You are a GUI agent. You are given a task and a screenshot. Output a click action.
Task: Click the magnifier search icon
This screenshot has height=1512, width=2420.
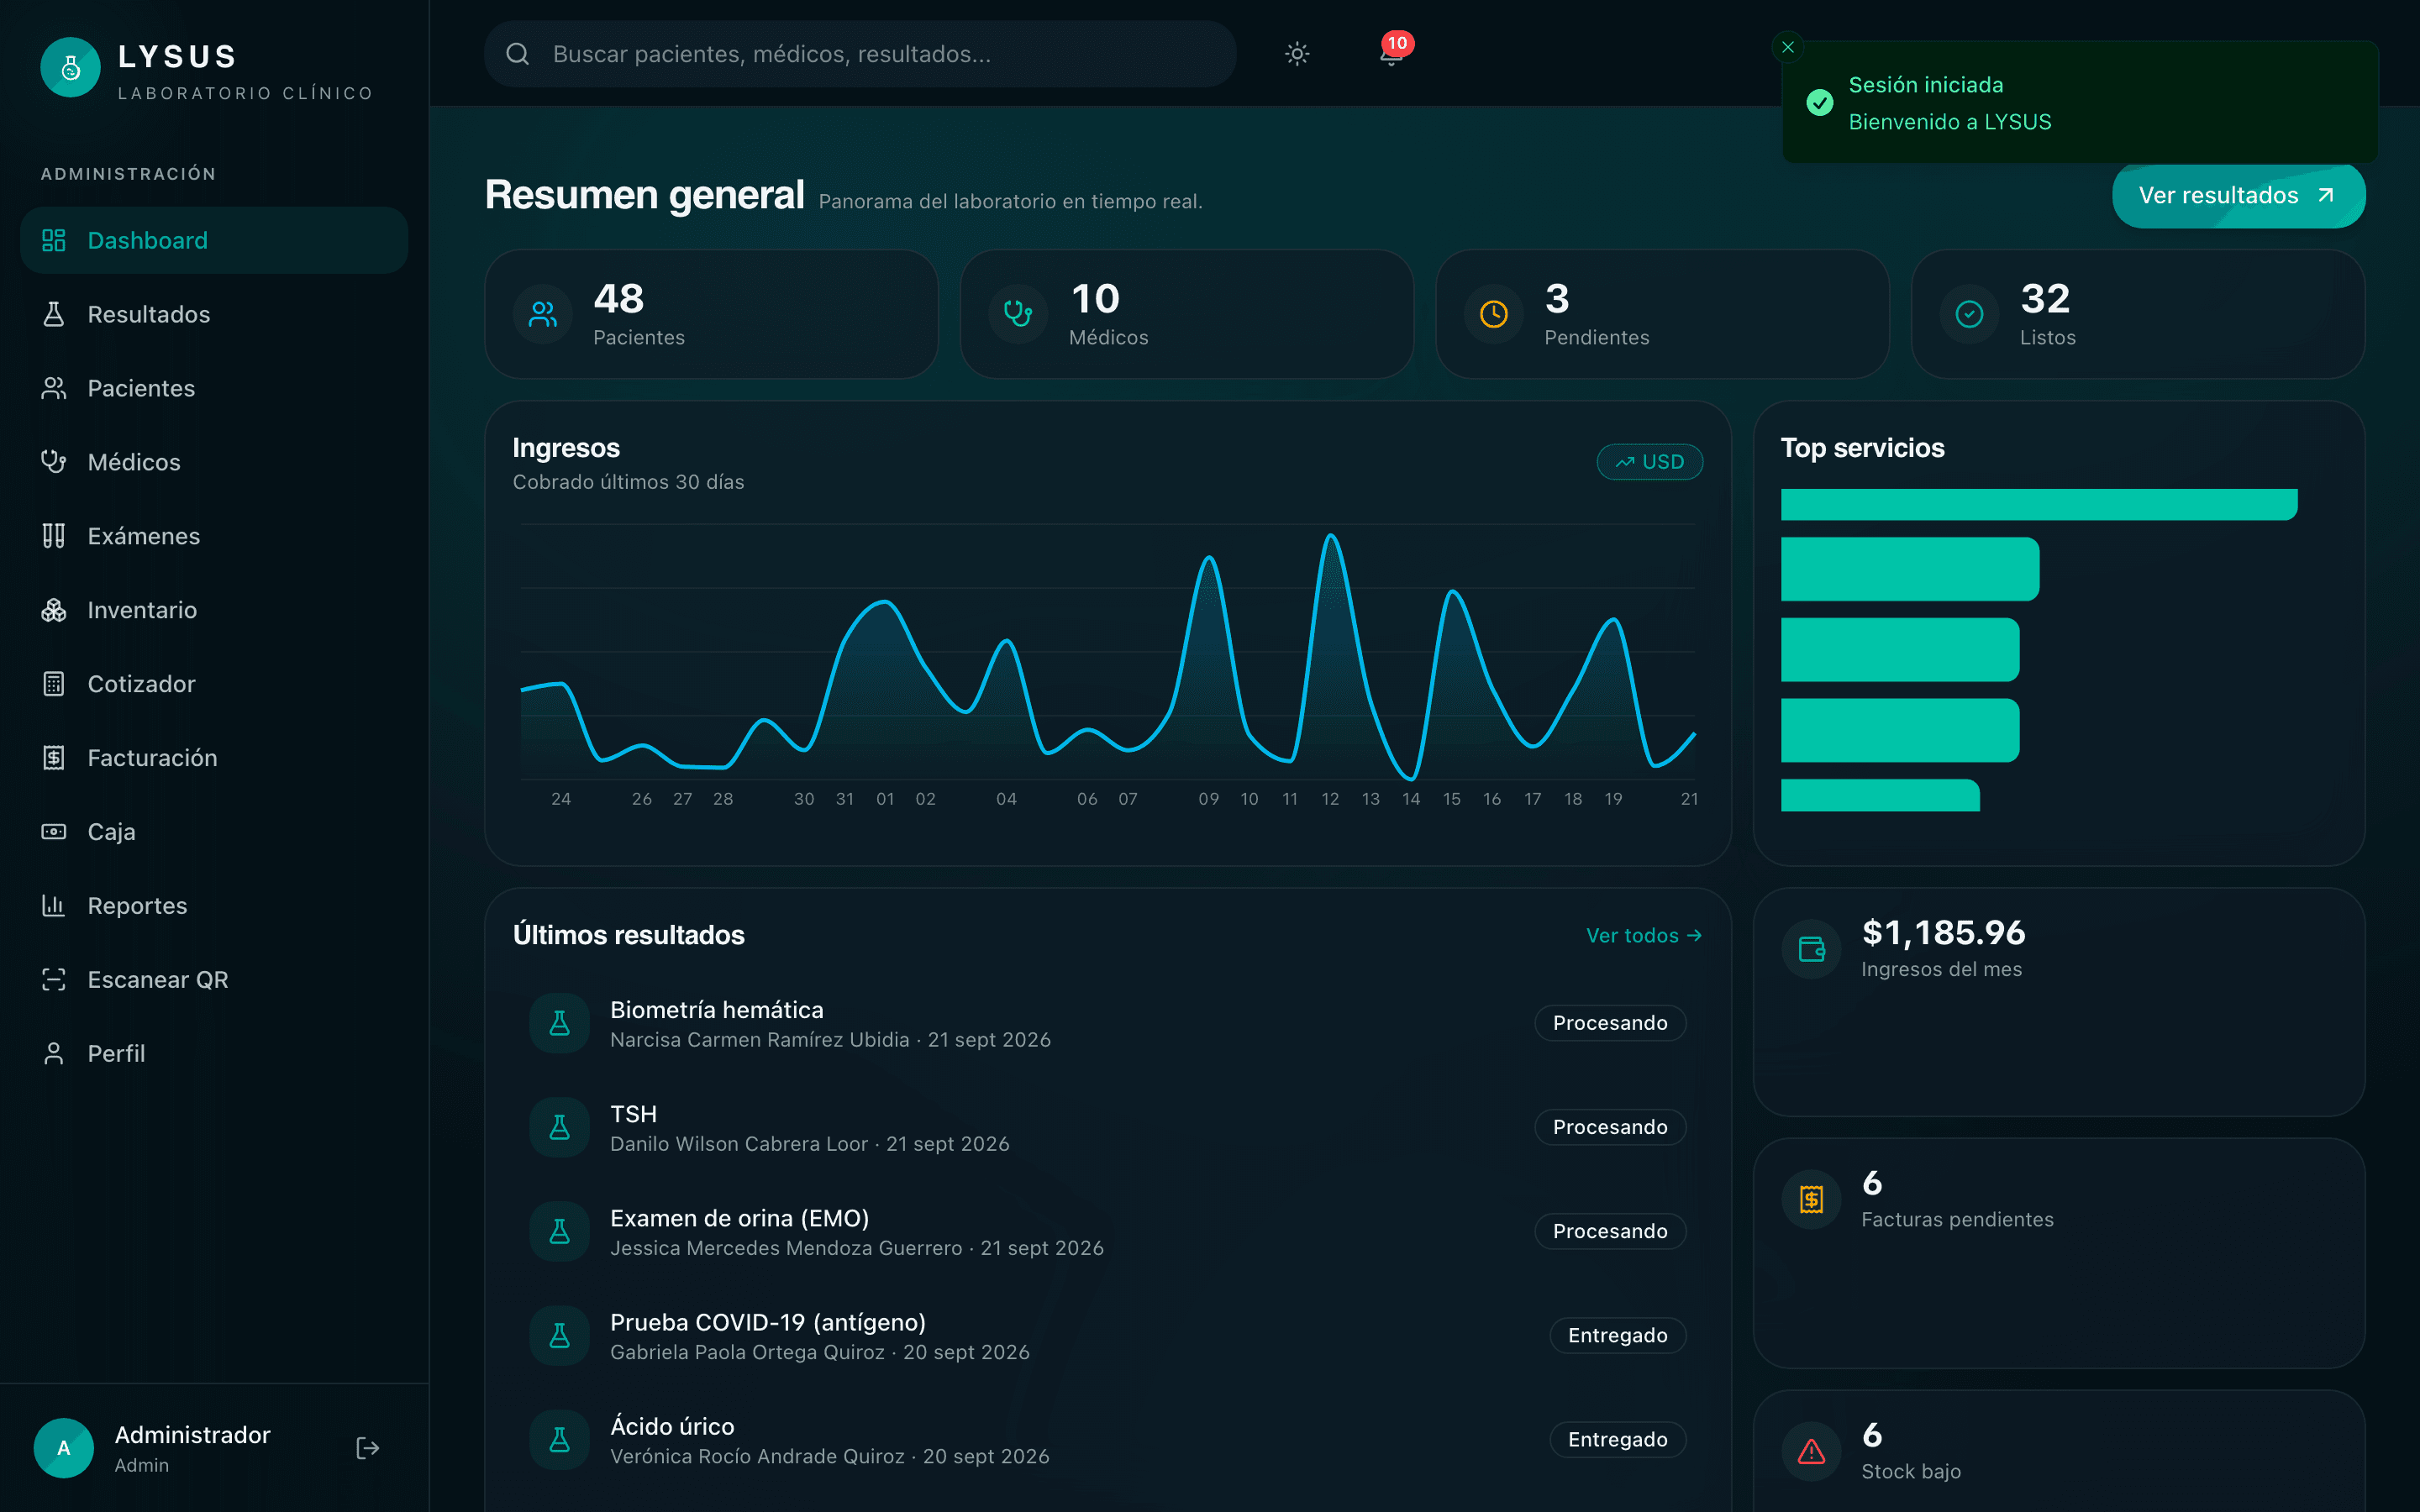coord(517,54)
